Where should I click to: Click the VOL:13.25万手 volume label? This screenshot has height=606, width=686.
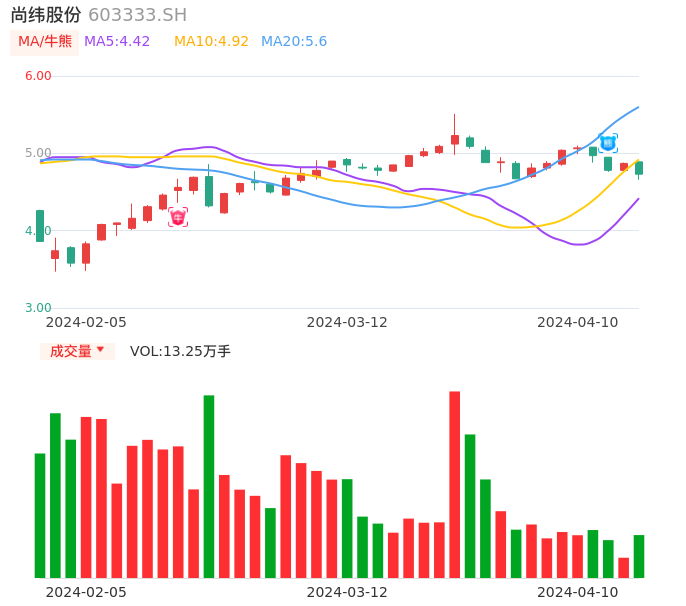coord(180,351)
